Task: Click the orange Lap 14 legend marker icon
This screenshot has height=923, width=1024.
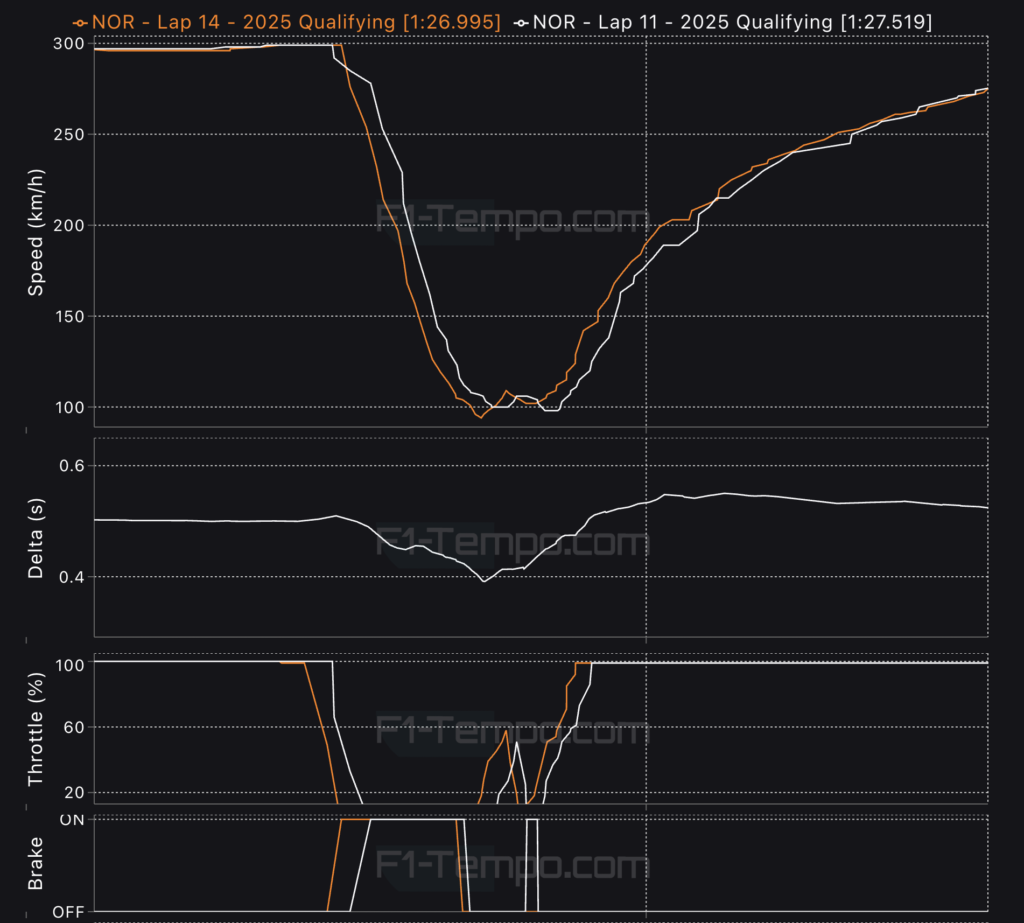Action: tap(80, 24)
